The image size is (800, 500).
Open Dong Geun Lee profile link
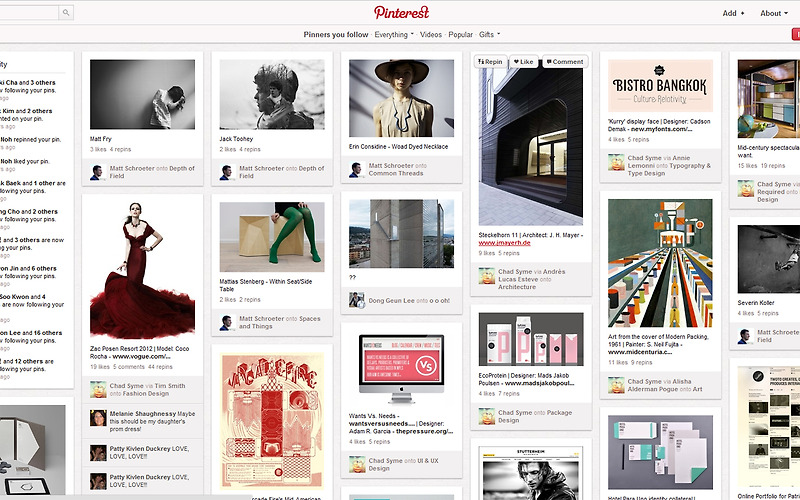click(x=391, y=301)
